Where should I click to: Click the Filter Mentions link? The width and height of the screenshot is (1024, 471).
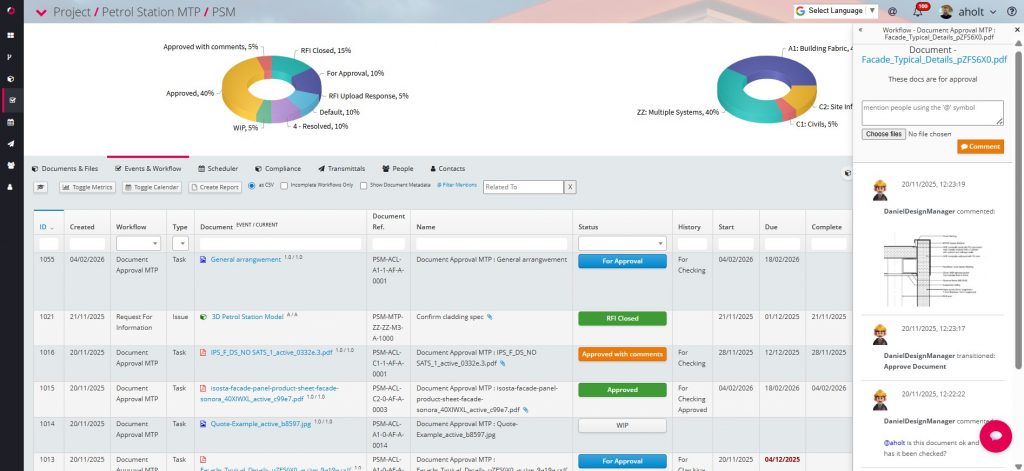(x=456, y=186)
